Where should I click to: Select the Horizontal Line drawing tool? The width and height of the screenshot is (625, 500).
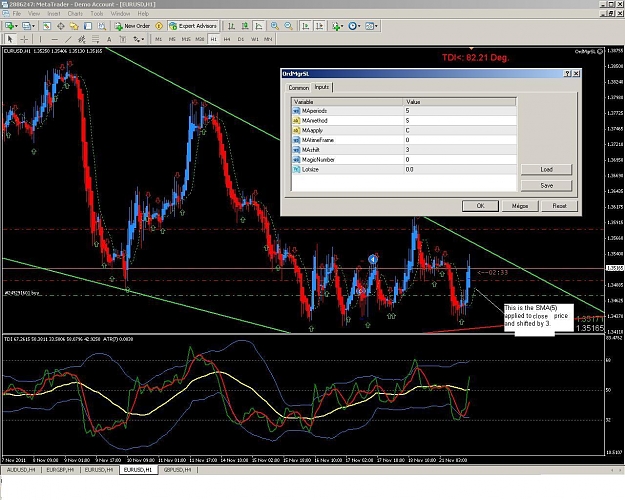click(55, 39)
